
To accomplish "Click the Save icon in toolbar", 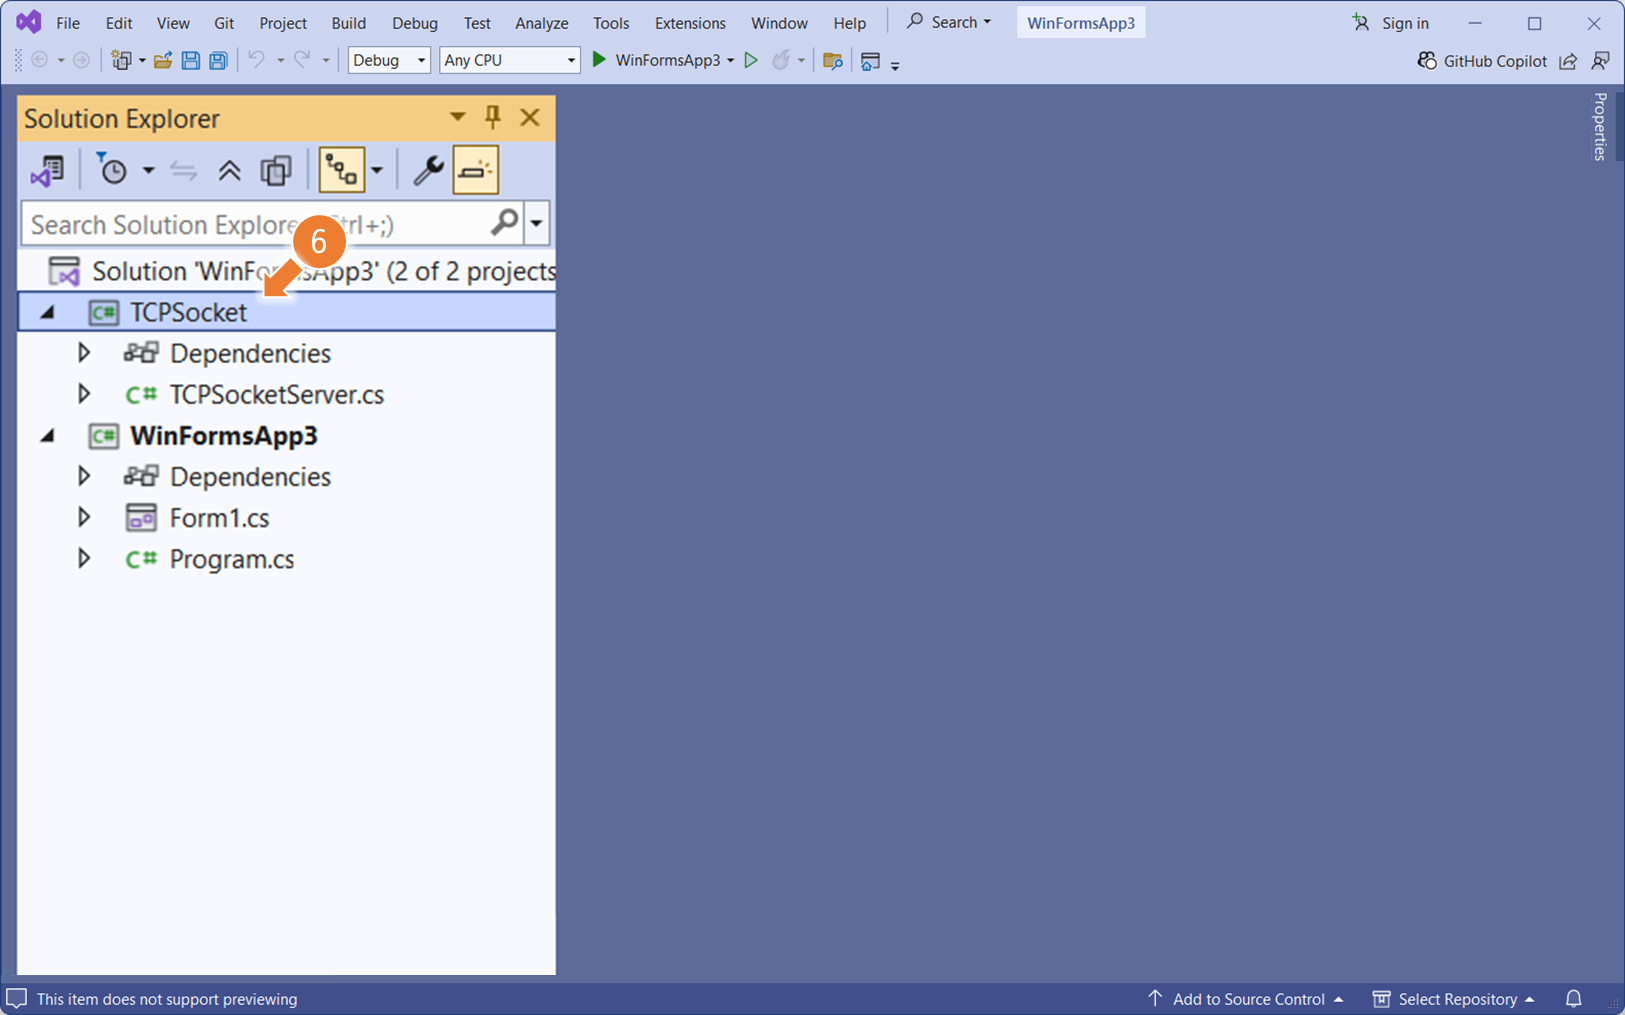I will tap(190, 60).
